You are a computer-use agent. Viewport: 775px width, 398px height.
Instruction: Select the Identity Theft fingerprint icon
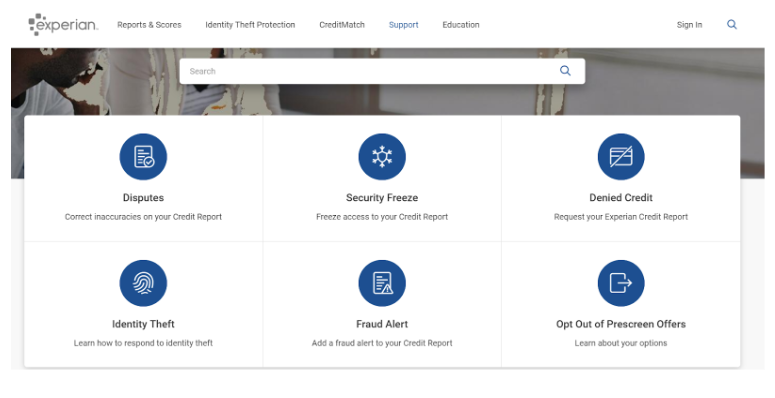[143, 283]
